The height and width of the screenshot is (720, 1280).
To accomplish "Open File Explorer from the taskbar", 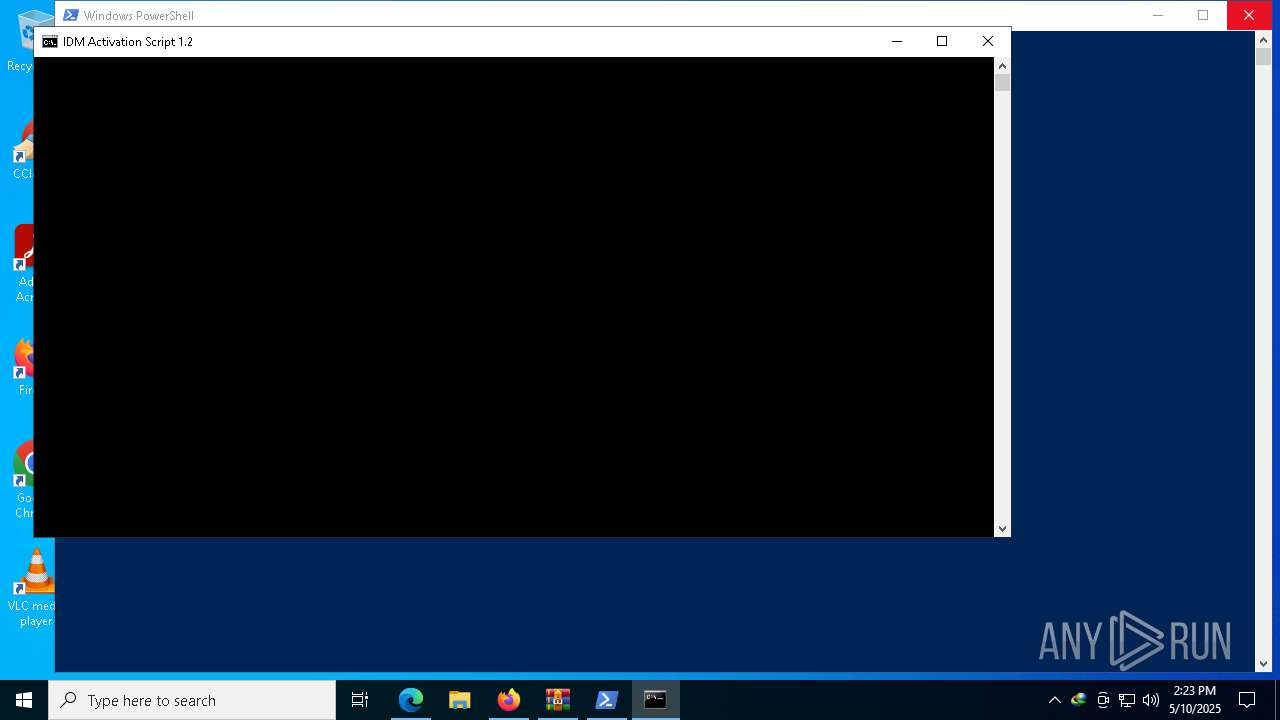I will pyautogui.click(x=459, y=700).
